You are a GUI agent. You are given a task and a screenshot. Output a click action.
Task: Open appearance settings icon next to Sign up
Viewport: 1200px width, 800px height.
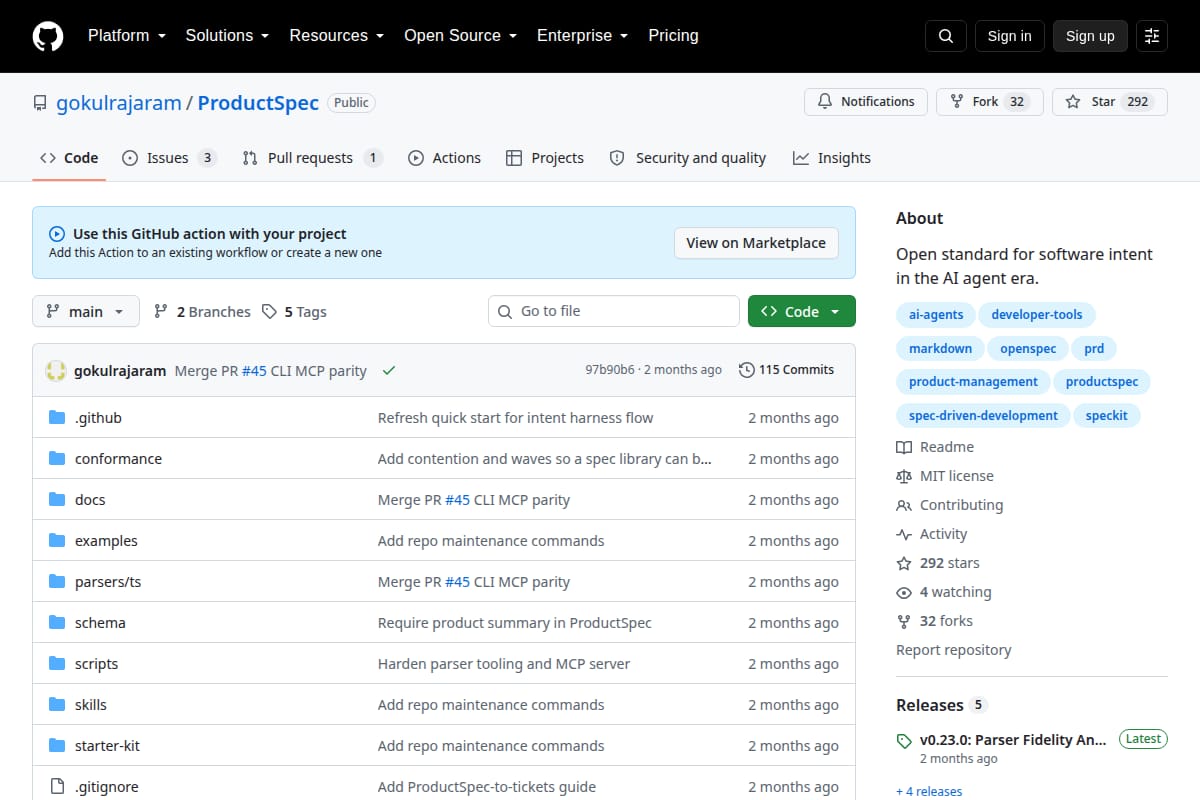click(1152, 36)
